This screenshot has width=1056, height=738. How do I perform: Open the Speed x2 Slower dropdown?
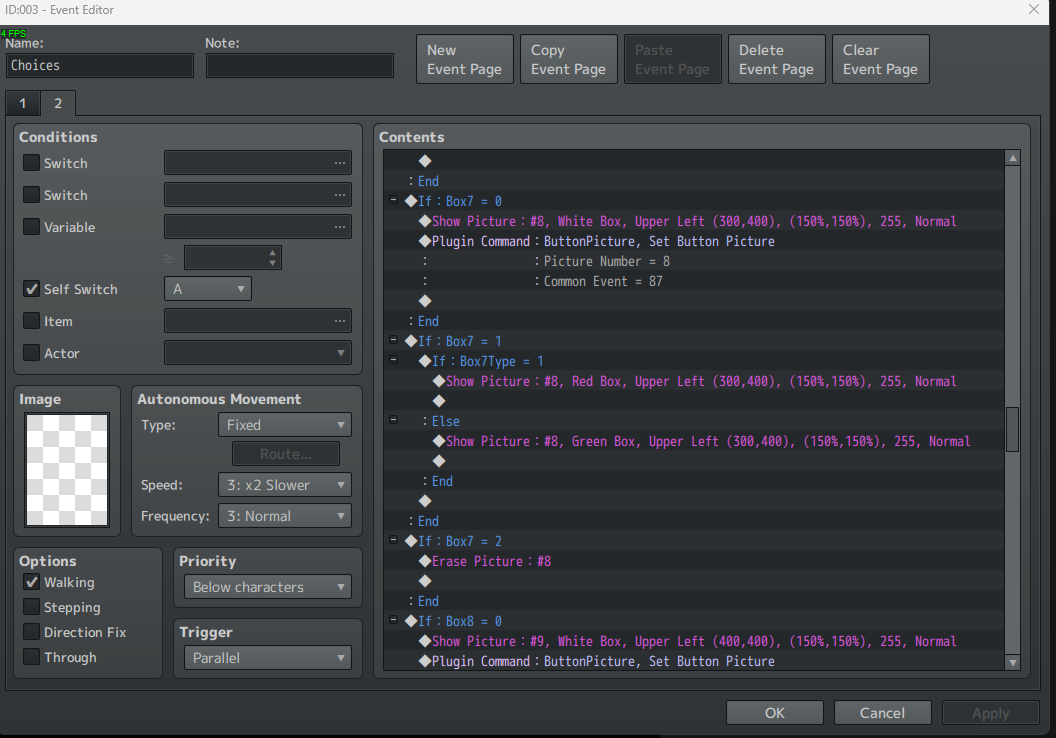284,485
